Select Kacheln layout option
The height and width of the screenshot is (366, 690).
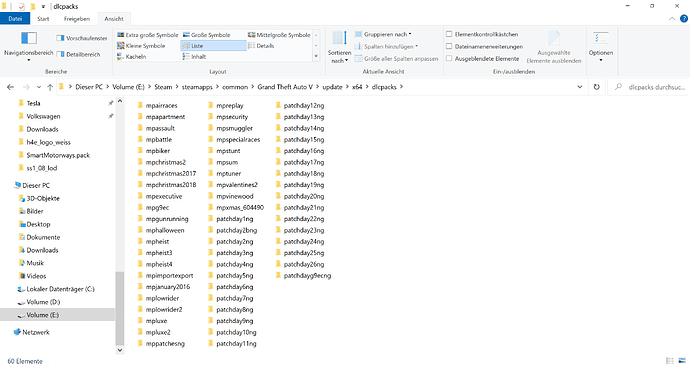pyautogui.click(x=132, y=57)
